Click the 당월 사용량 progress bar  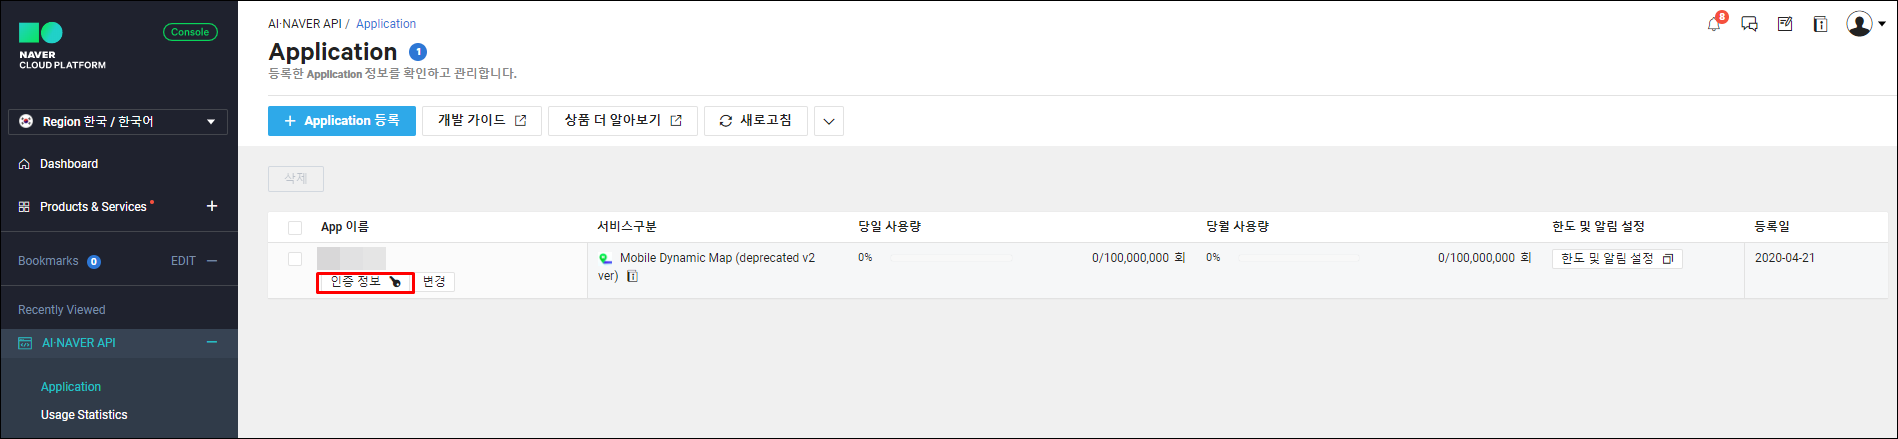click(1298, 258)
